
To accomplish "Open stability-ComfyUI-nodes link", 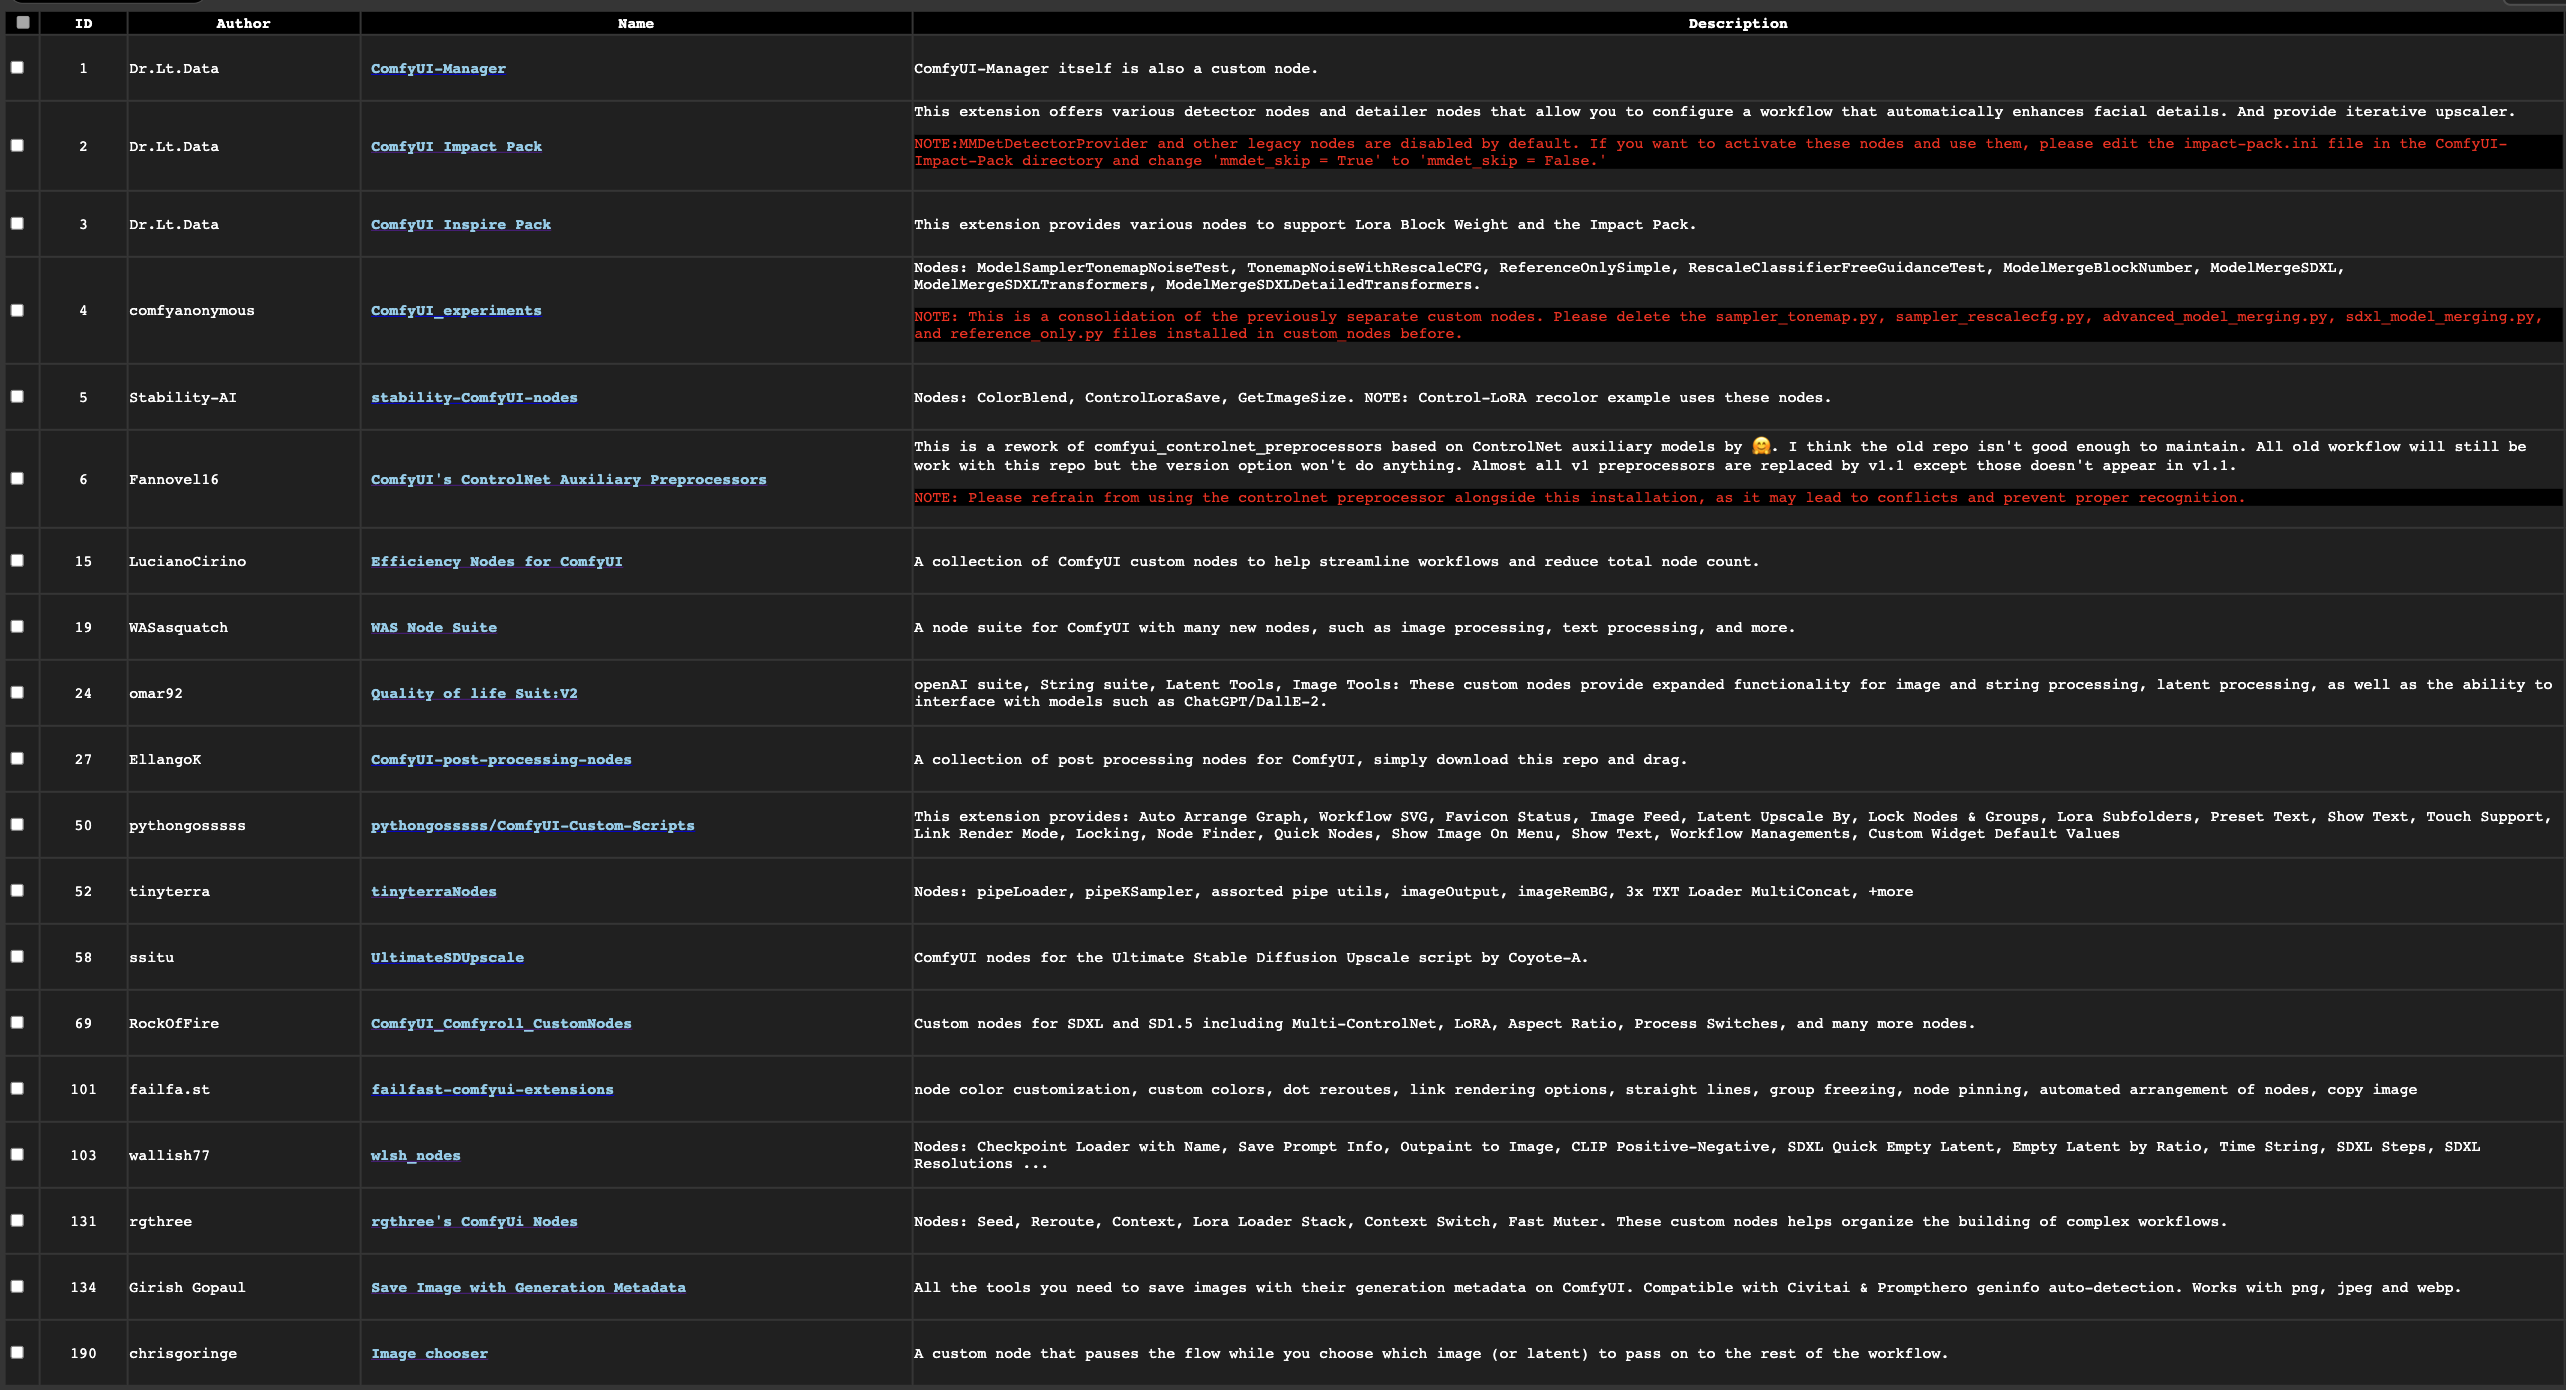I will point(473,398).
